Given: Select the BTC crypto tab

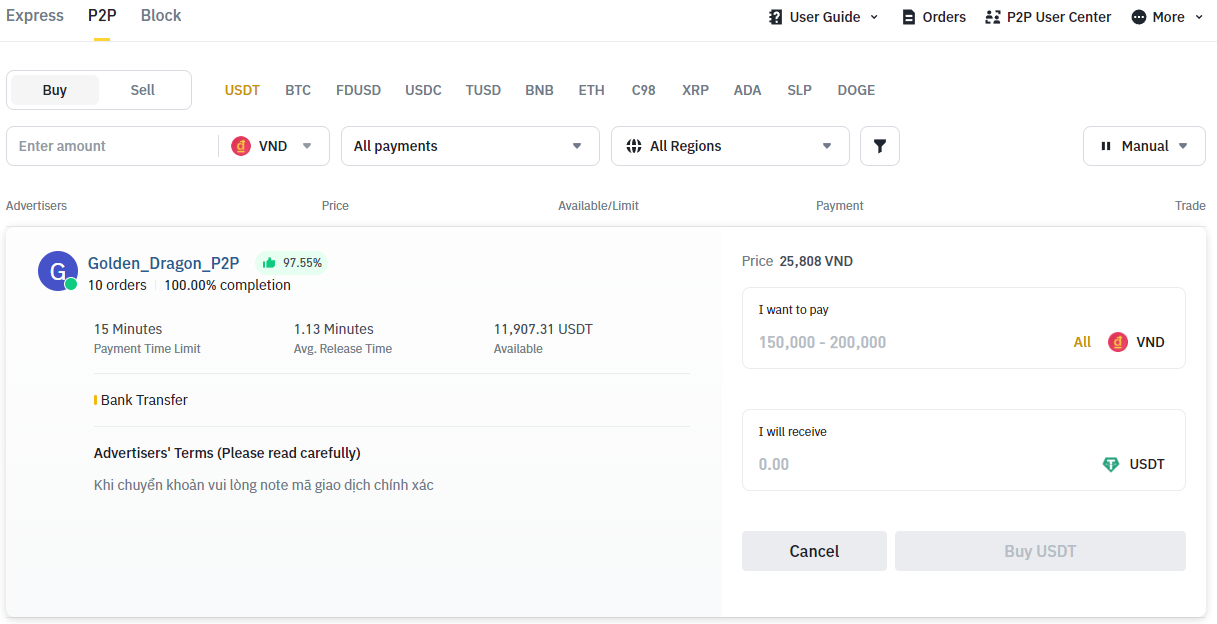Looking at the screenshot, I should pos(298,90).
